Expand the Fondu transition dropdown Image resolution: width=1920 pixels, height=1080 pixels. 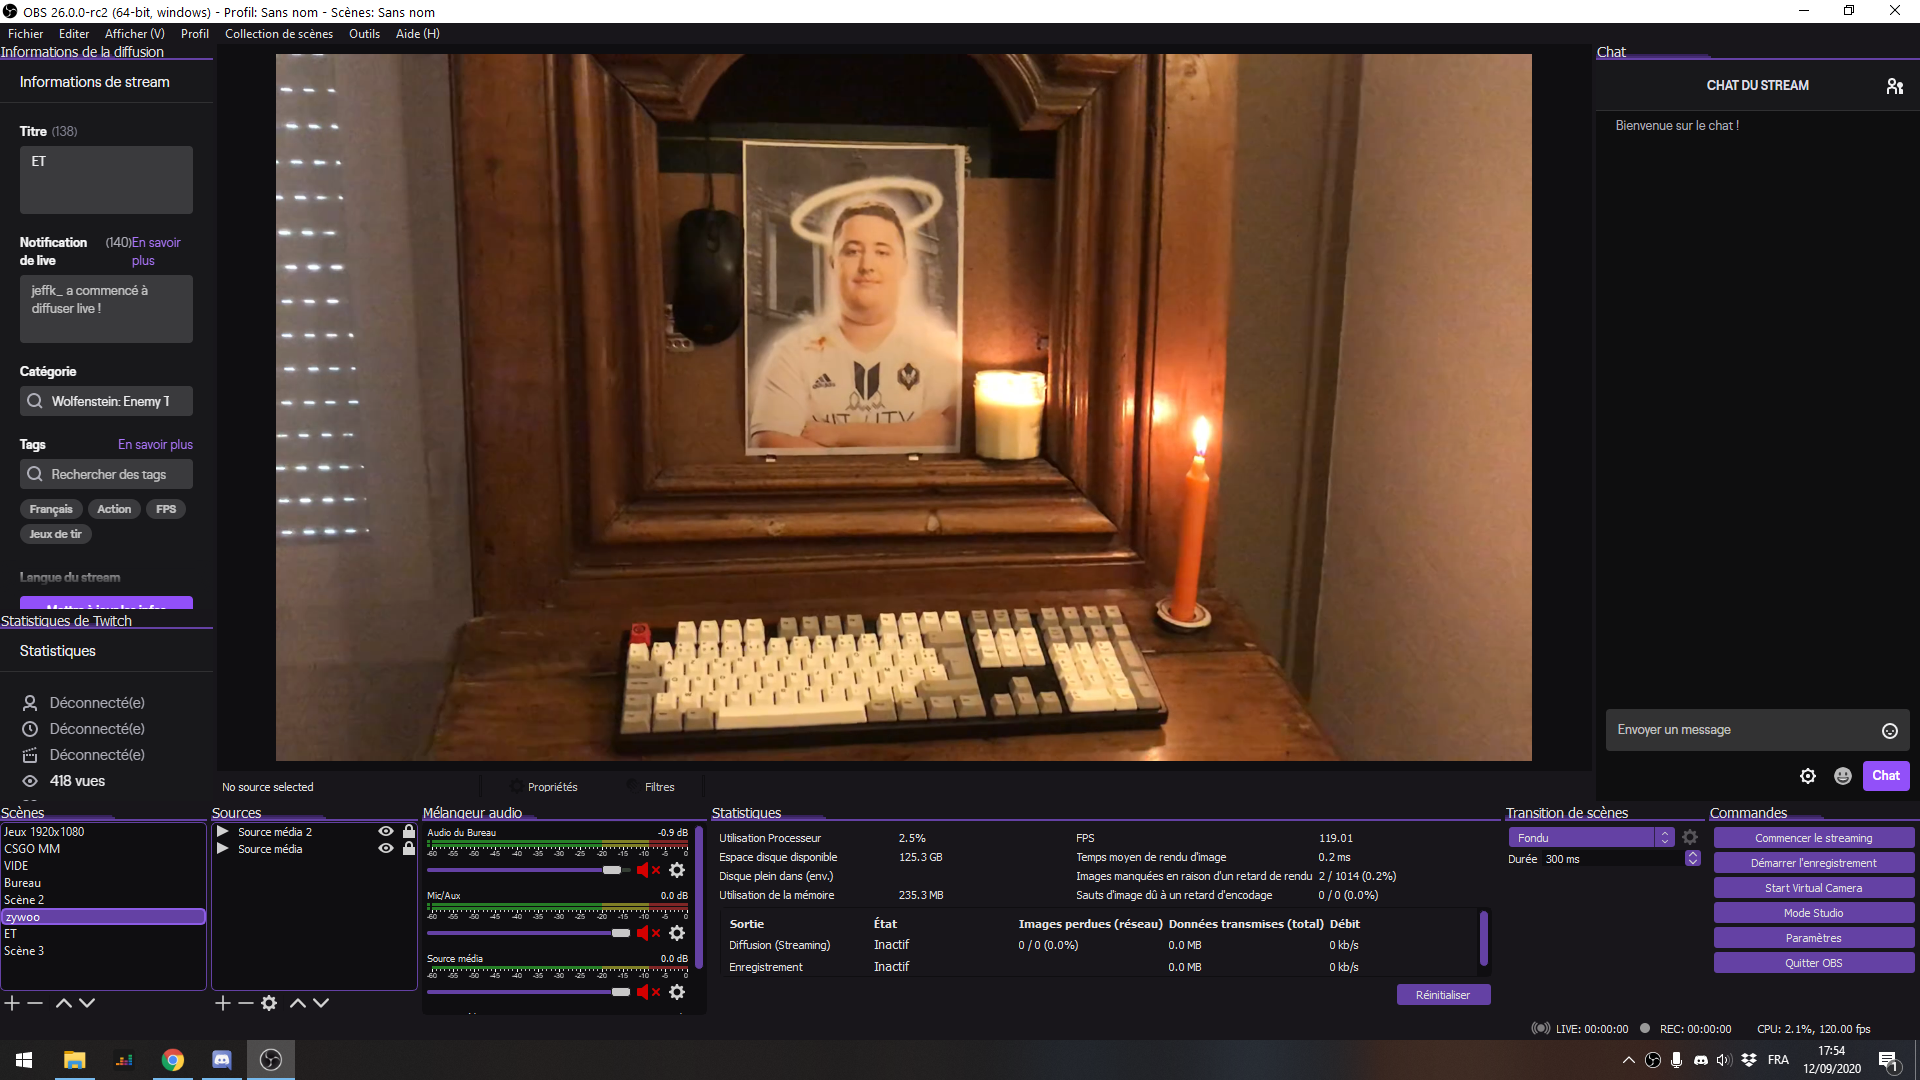pos(1664,838)
